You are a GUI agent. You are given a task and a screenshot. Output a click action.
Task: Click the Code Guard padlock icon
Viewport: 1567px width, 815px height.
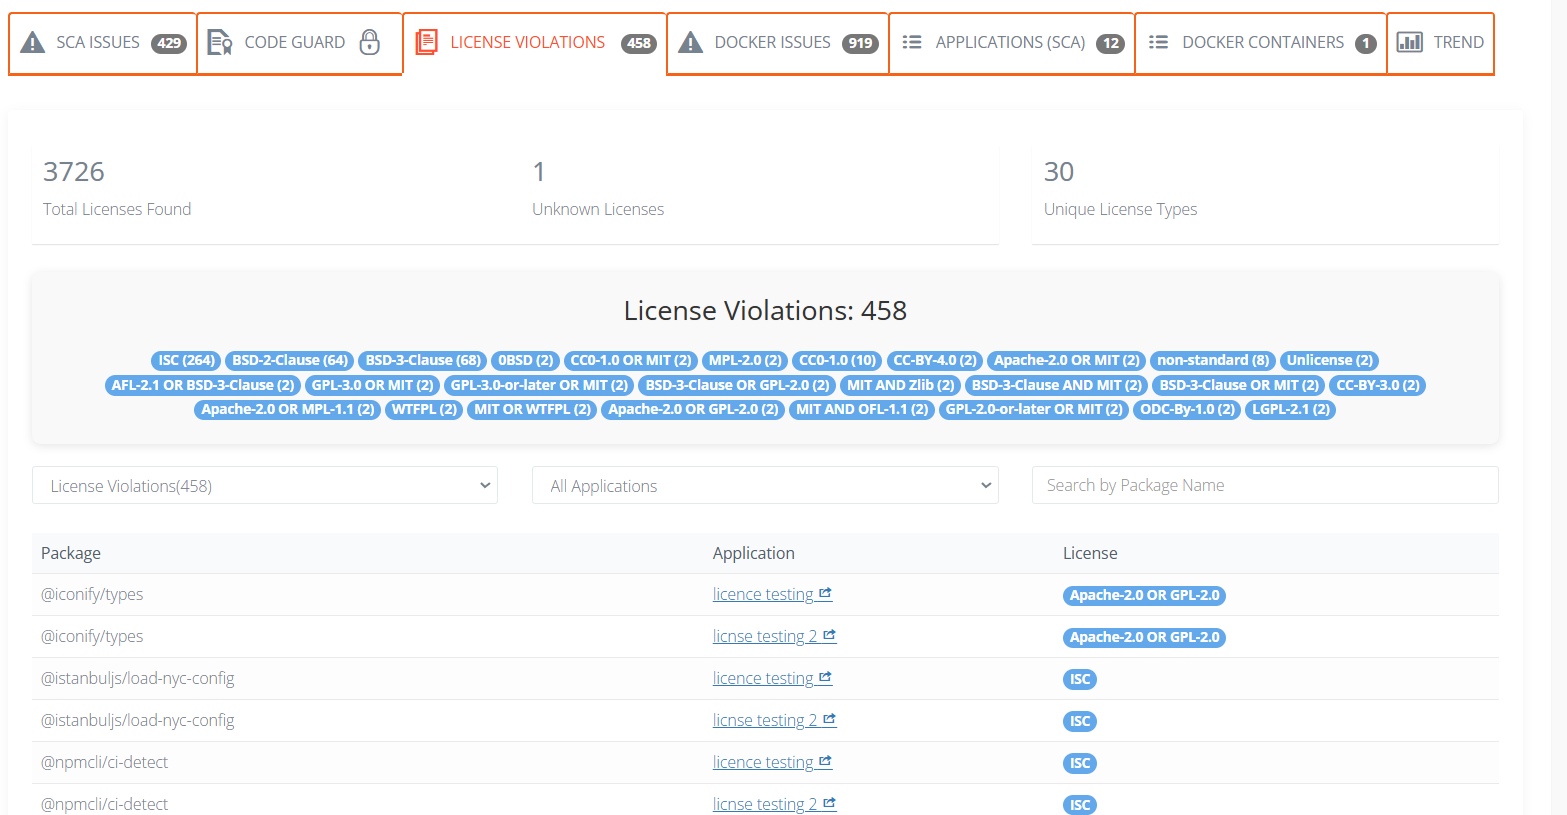coord(370,42)
